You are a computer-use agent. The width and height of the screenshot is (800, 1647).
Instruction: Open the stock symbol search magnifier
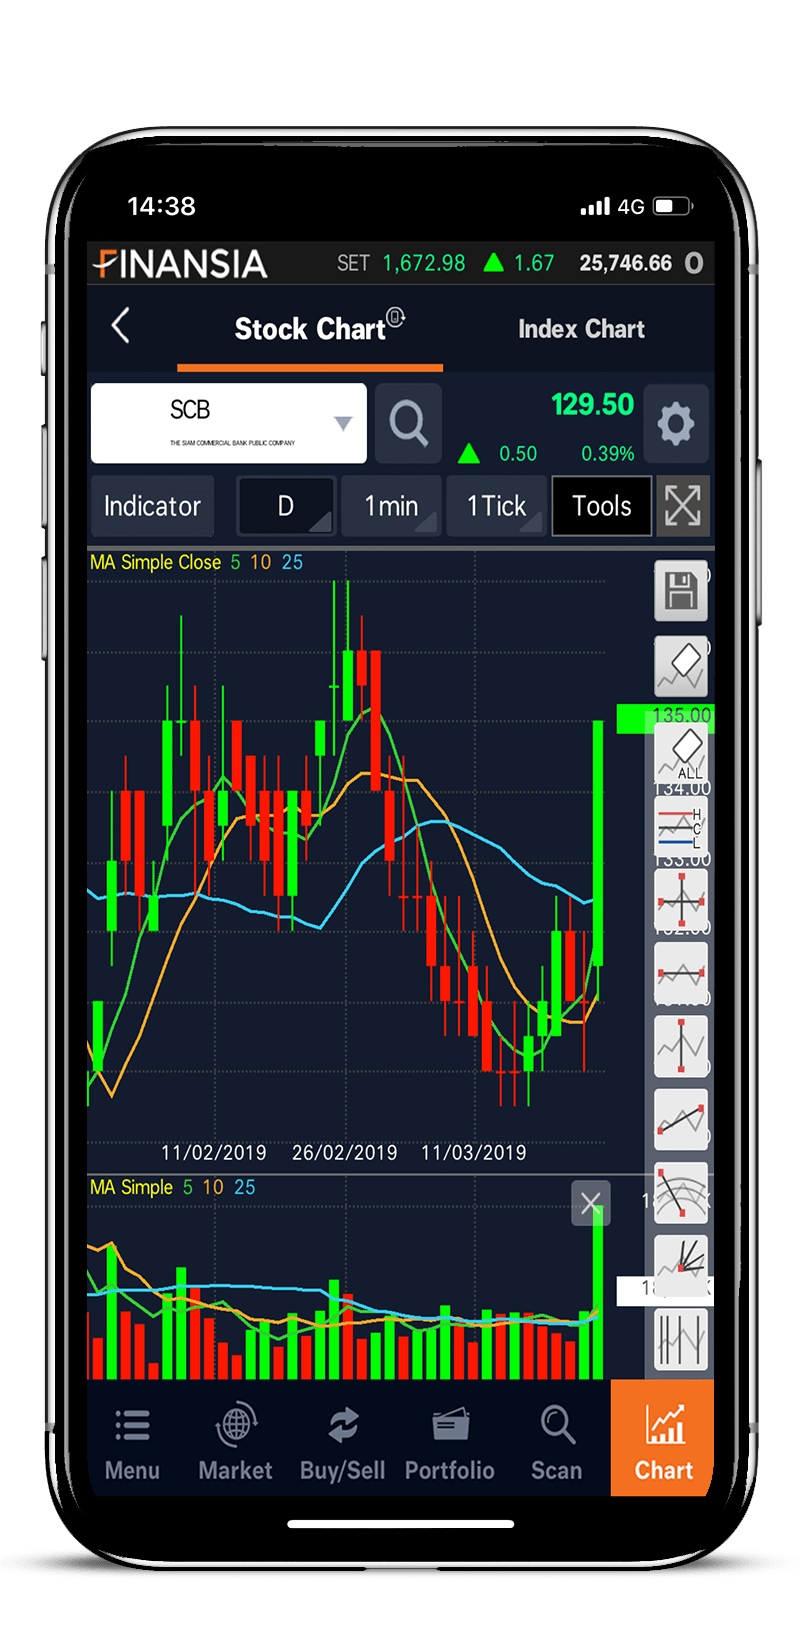click(408, 423)
